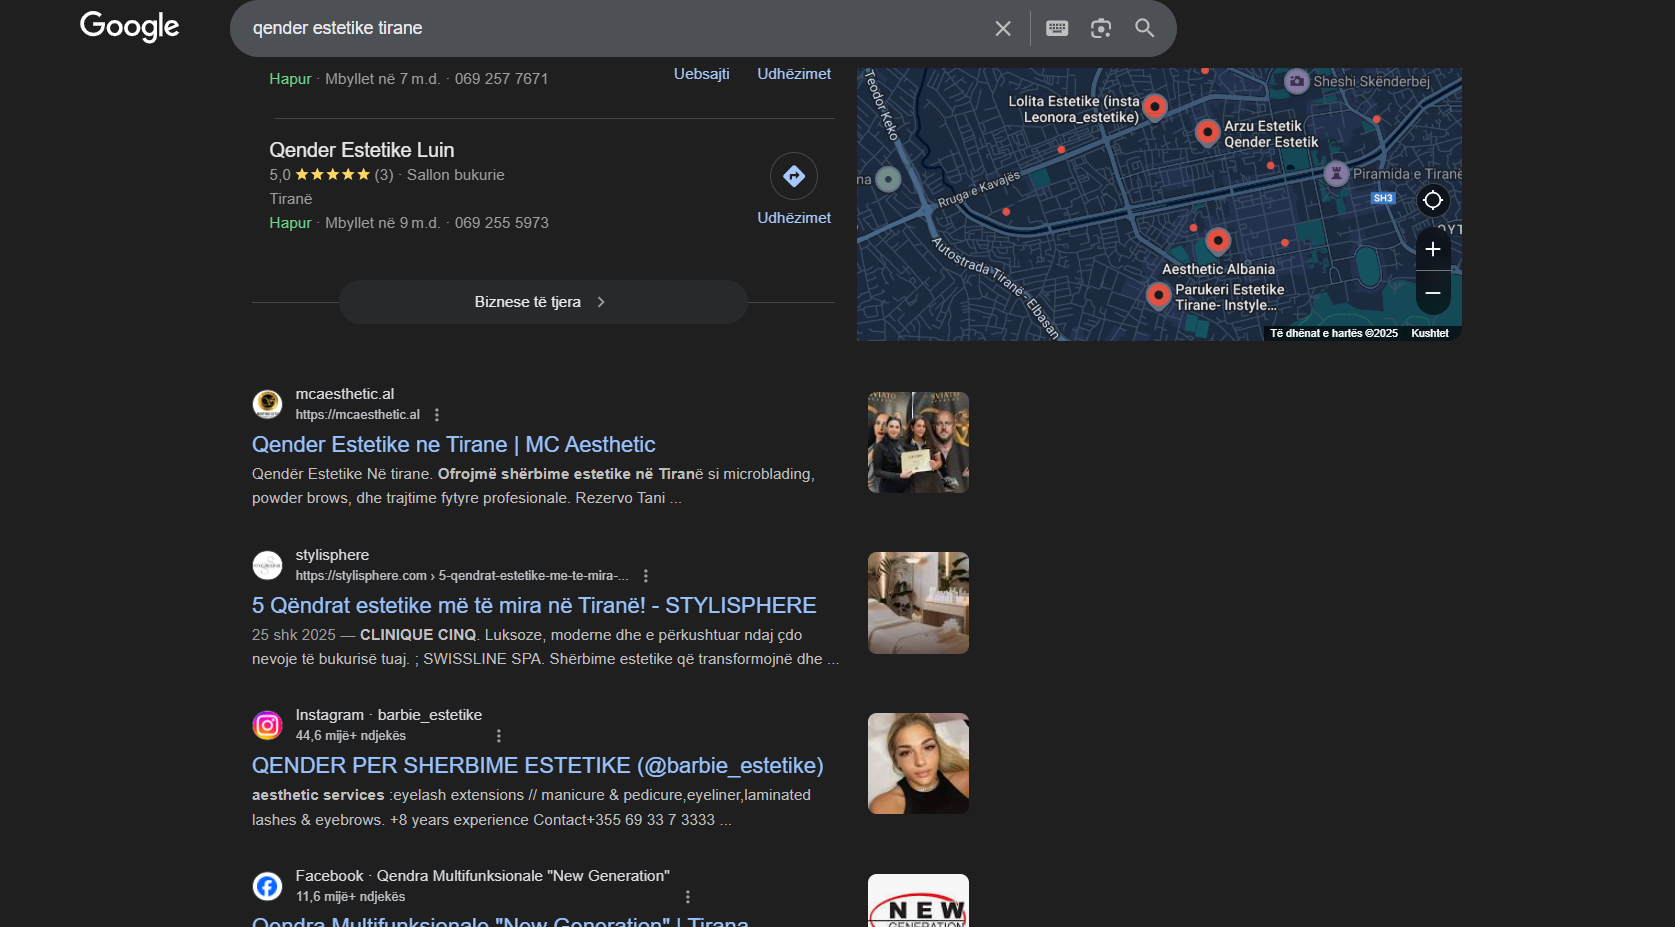Clear the search query with the X icon

pos(1002,28)
